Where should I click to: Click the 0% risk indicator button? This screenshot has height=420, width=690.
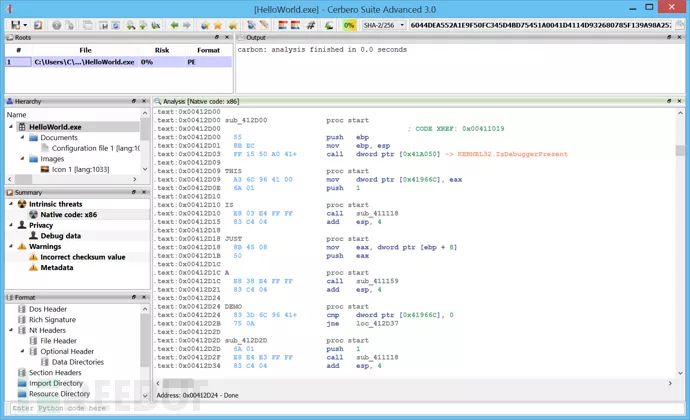coord(349,24)
